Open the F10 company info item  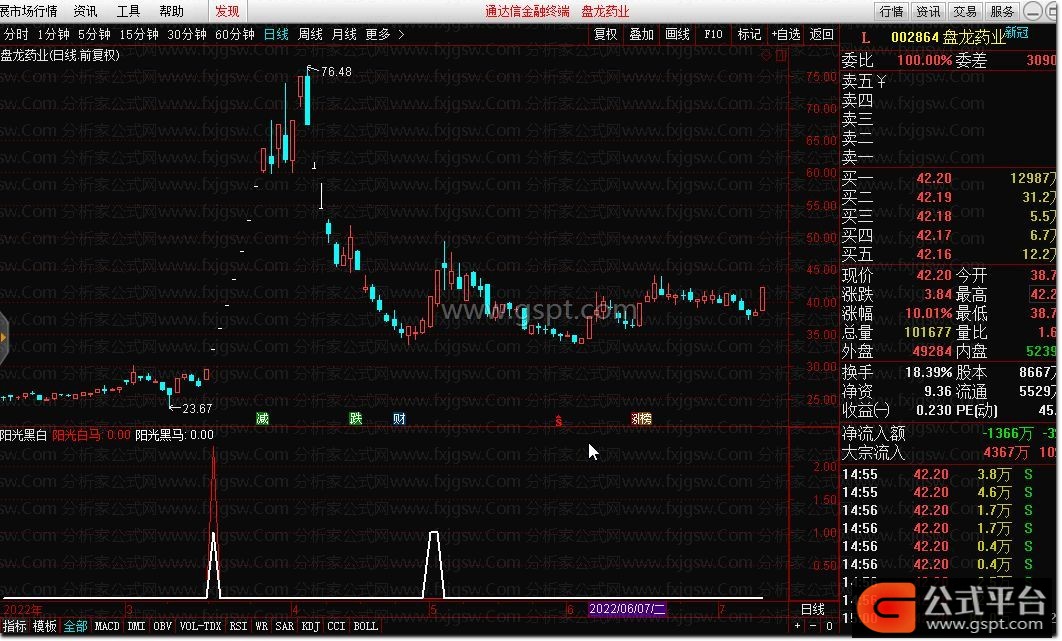[713, 34]
